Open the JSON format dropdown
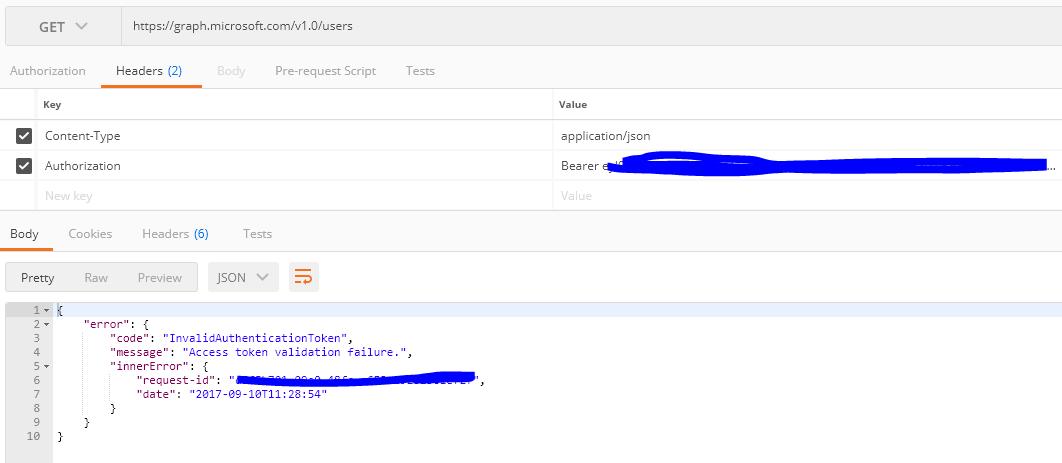This screenshot has width=1062, height=463. tap(243, 277)
